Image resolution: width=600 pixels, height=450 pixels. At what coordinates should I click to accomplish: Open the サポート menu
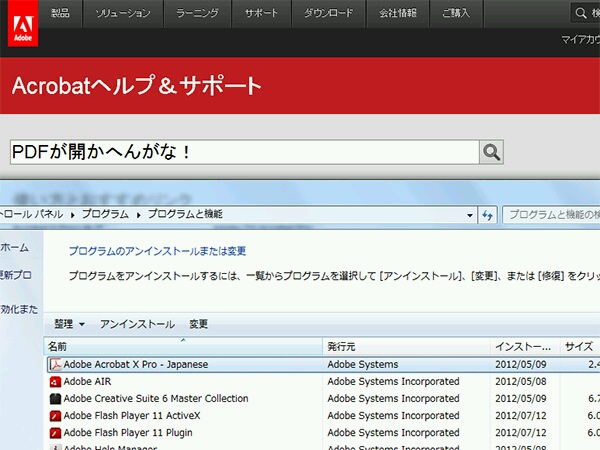pos(261,13)
